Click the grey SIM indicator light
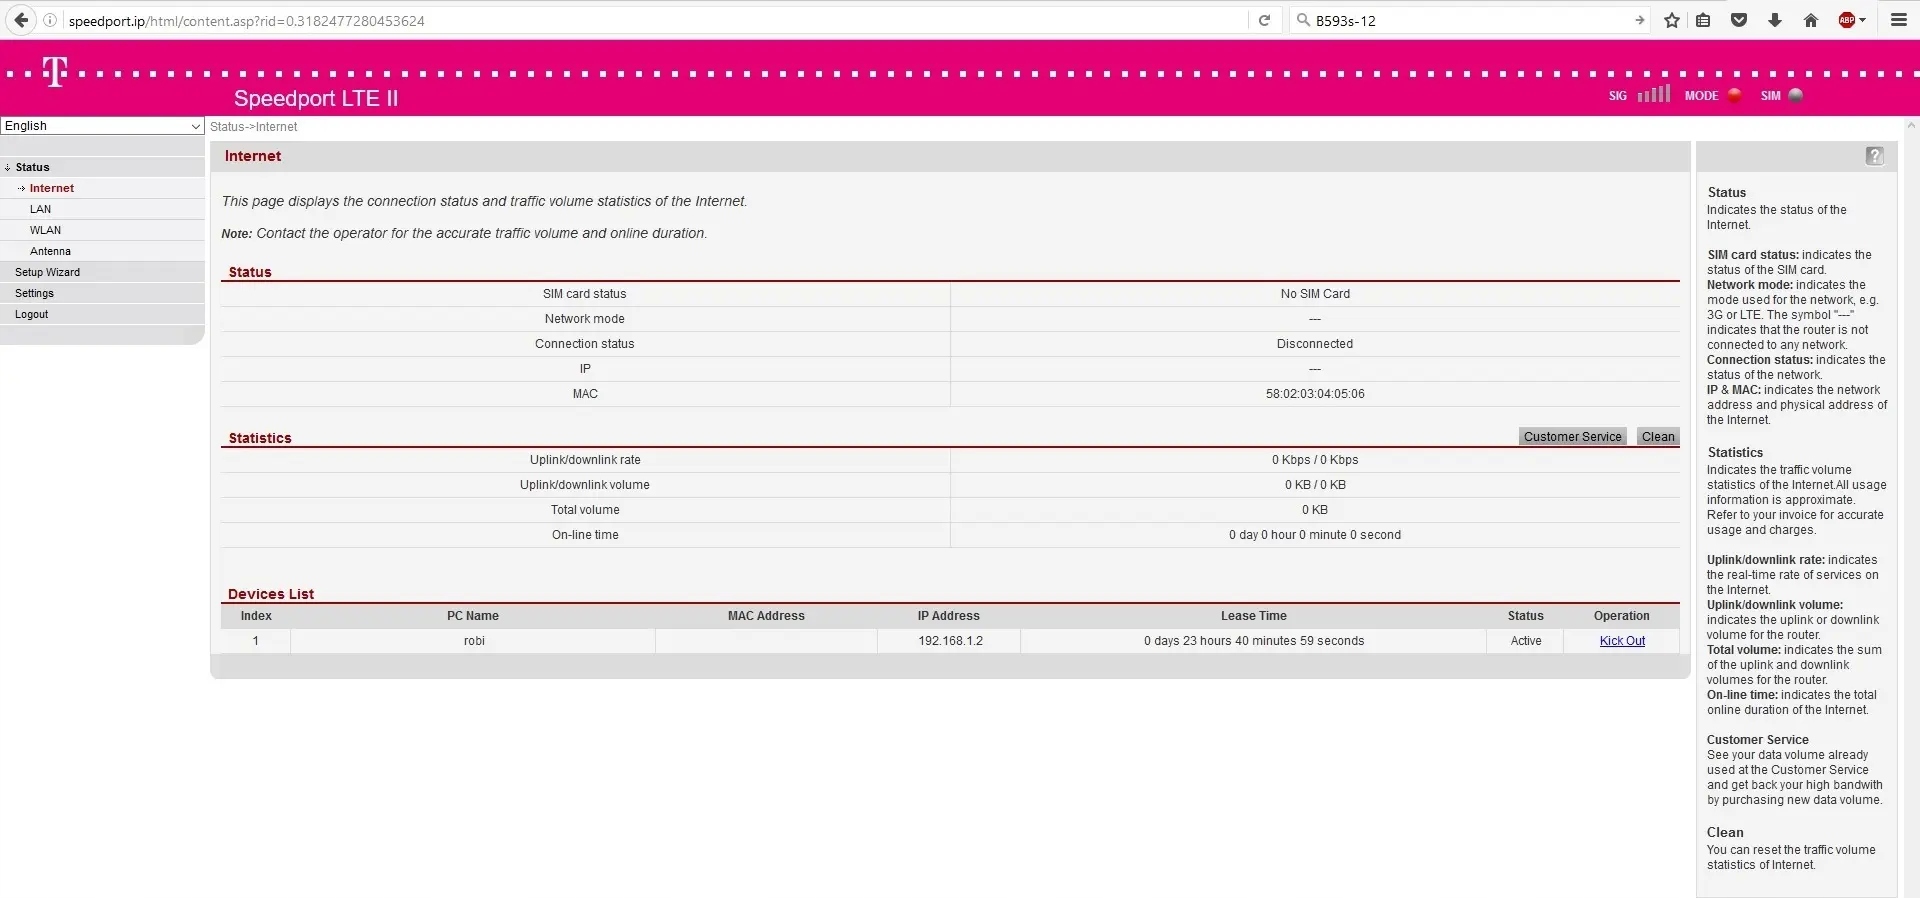The image size is (1920, 898). pyautogui.click(x=1796, y=95)
